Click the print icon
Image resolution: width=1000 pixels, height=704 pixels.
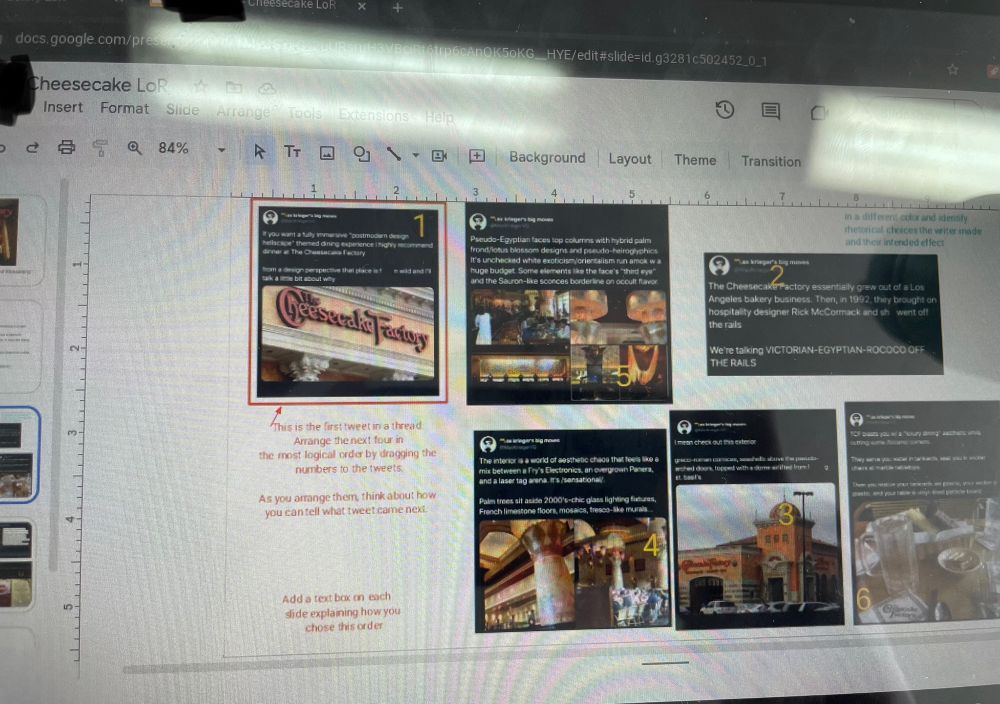click(66, 148)
